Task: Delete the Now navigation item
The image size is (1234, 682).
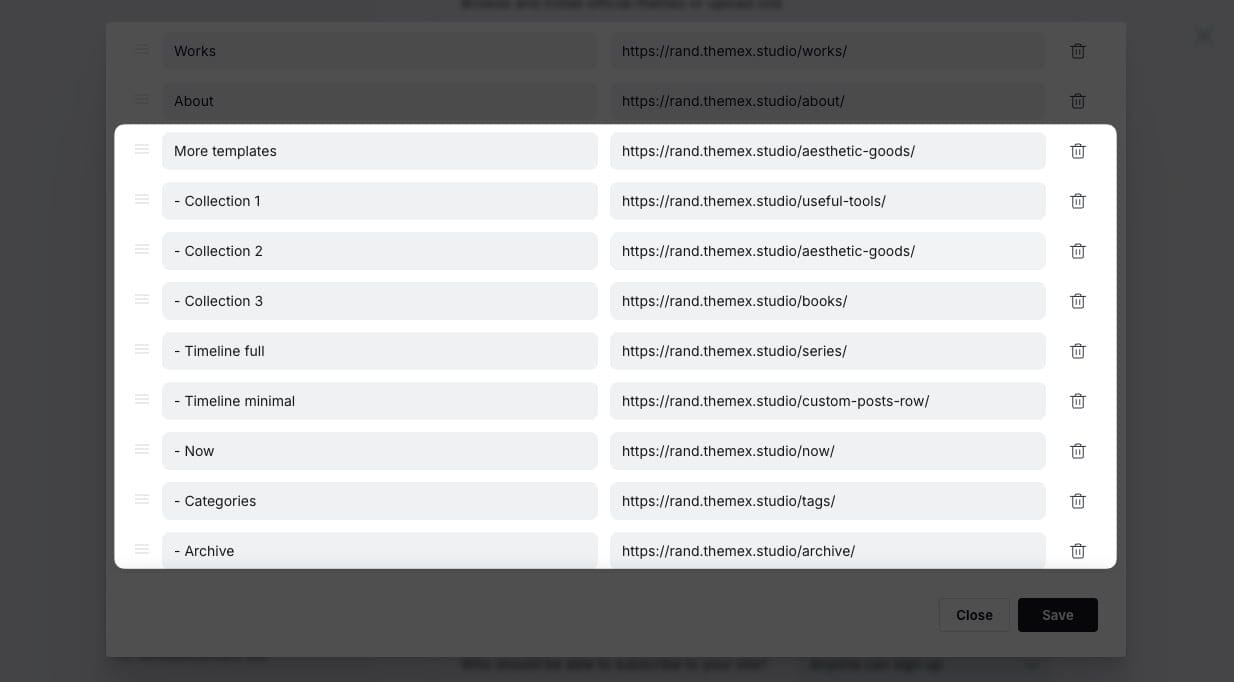Action: (x=1077, y=451)
